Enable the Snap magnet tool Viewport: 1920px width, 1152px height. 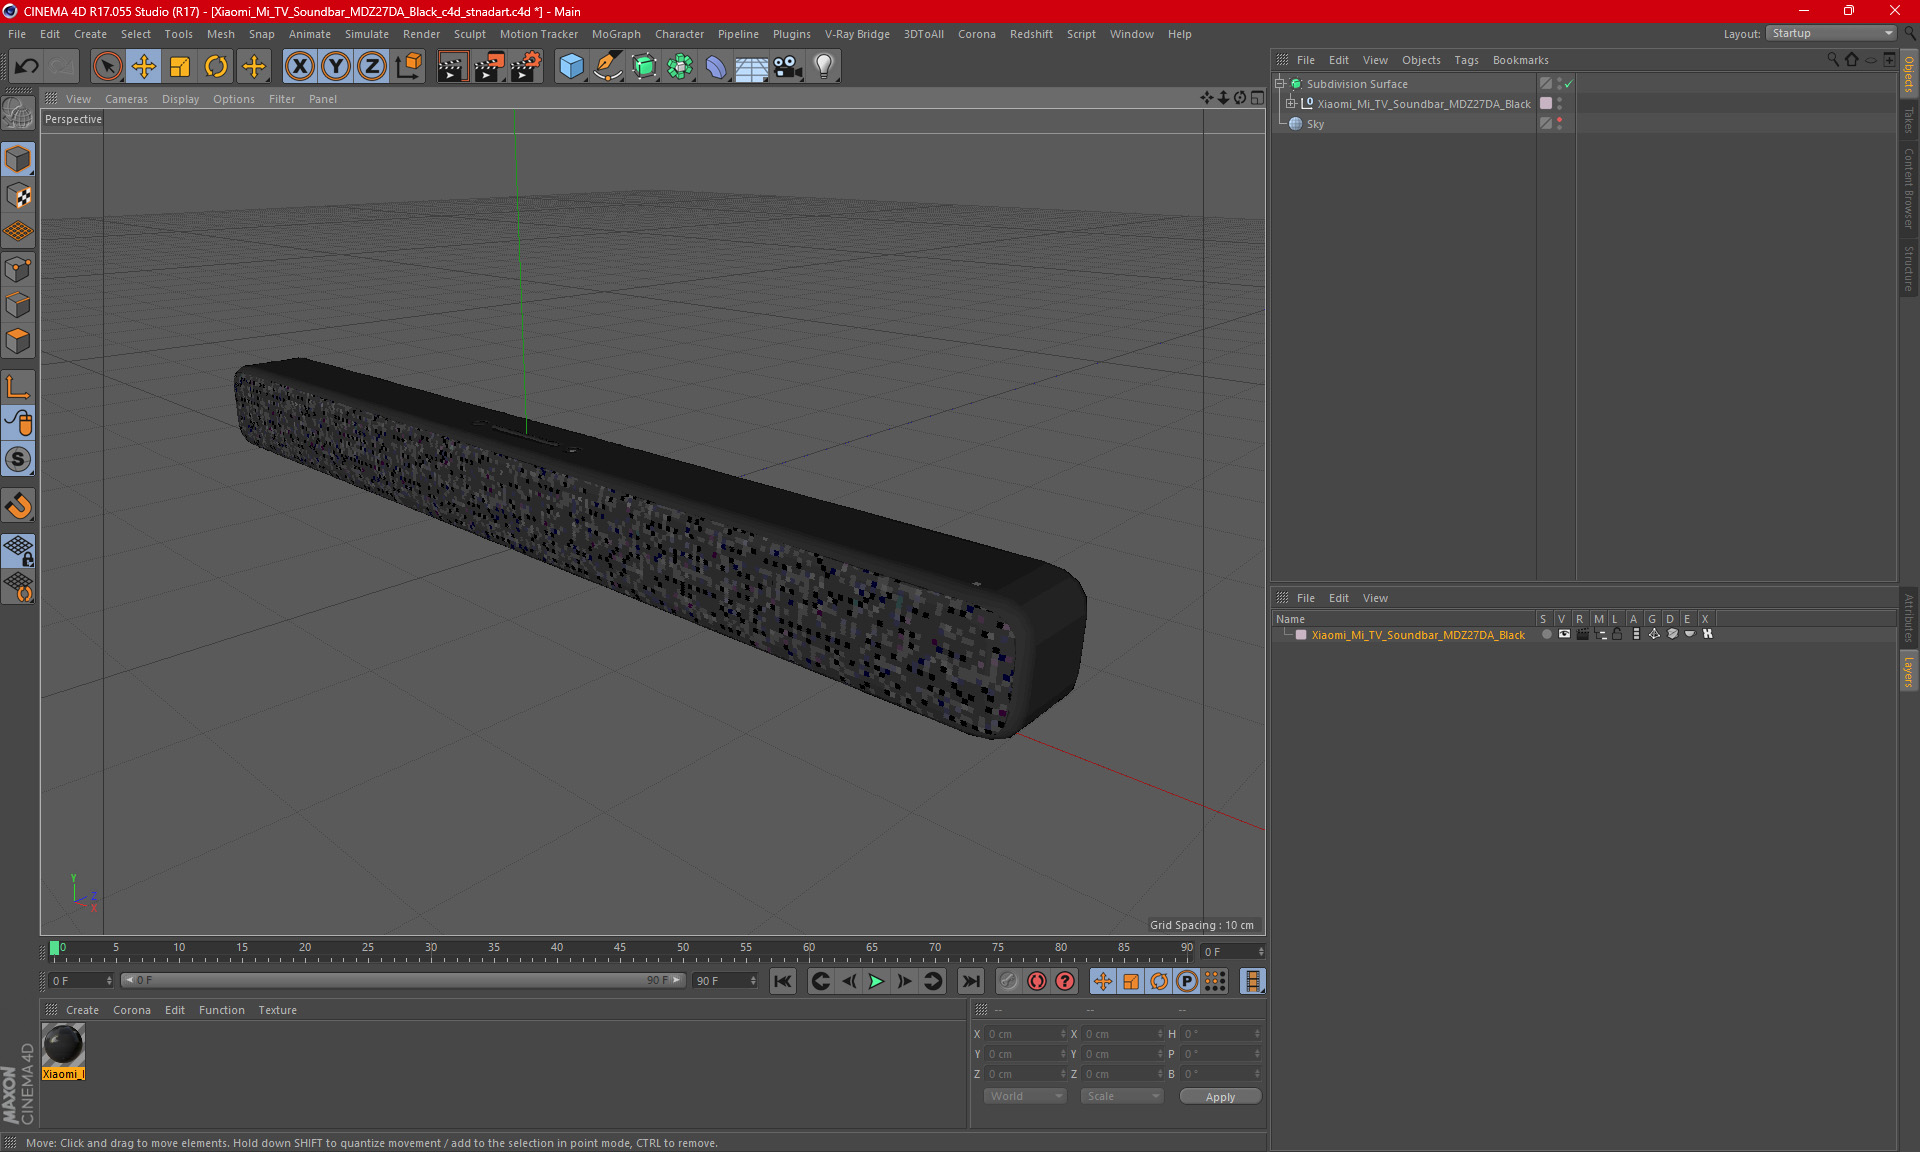pyautogui.click(x=18, y=506)
